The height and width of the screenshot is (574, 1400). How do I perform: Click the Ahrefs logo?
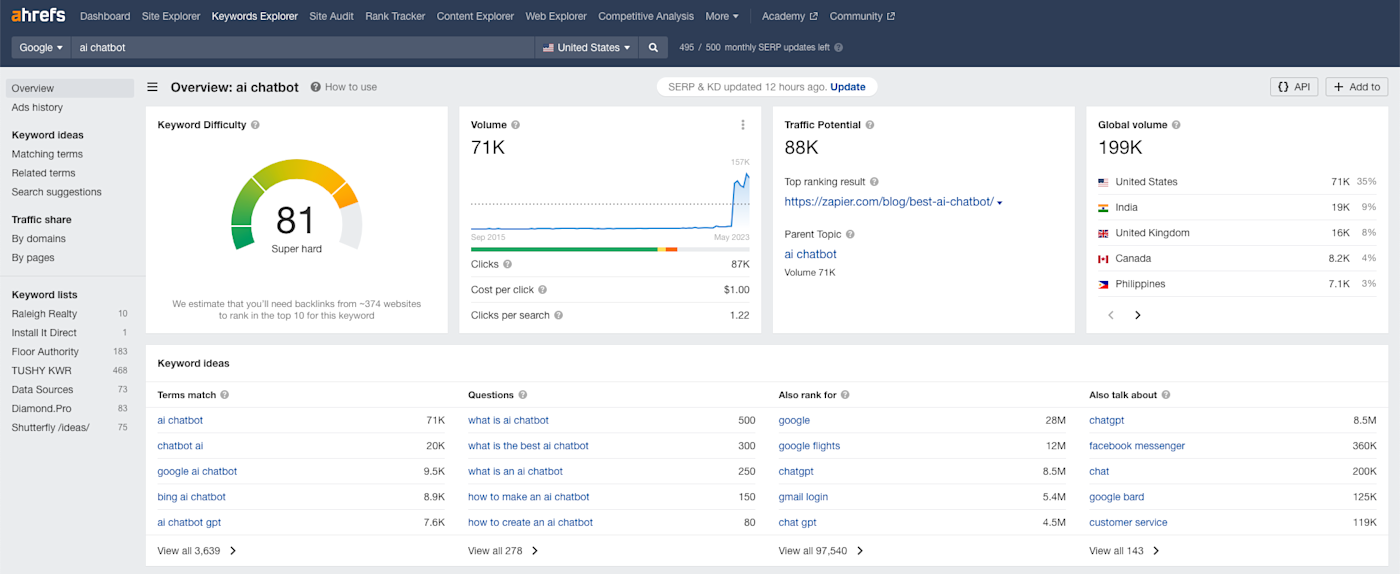pos(39,16)
